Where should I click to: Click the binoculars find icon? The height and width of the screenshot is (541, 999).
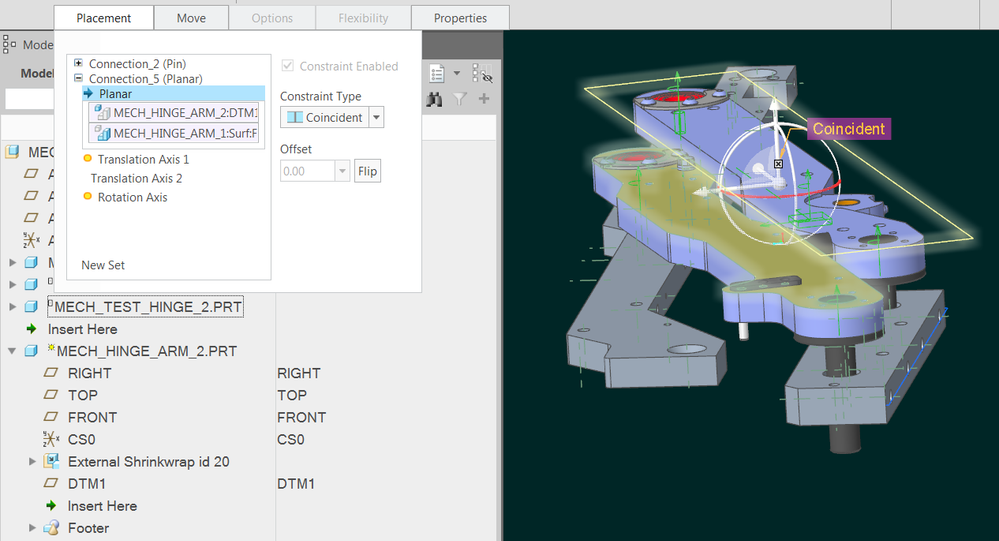pyautogui.click(x=435, y=99)
